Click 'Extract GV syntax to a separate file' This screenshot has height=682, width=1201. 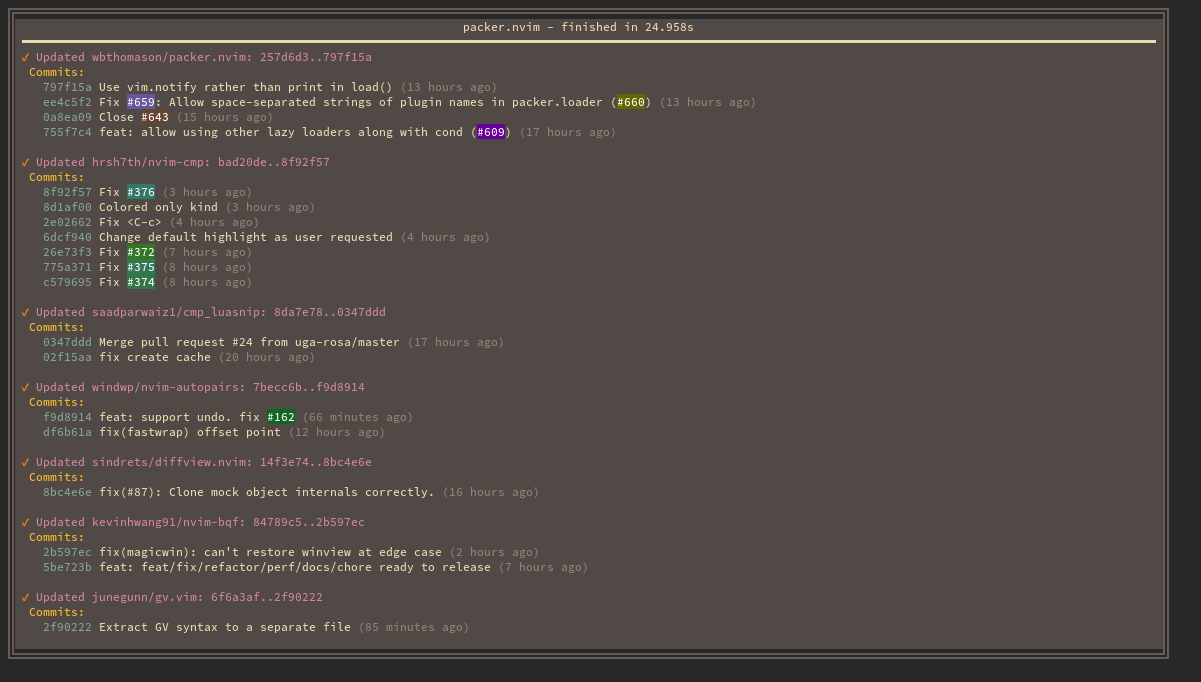pos(225,627)
